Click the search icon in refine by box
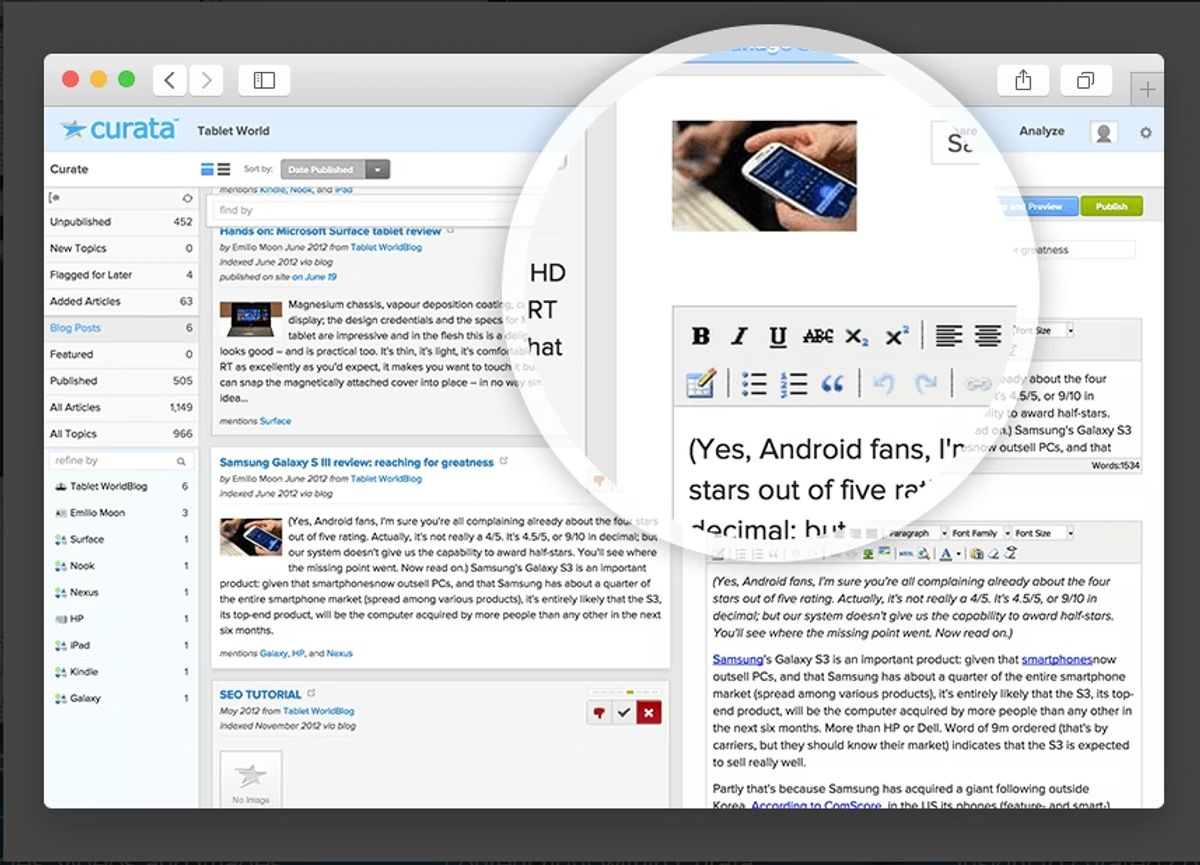This screenshot has height=865, width=1200. (x=181, y=461)
